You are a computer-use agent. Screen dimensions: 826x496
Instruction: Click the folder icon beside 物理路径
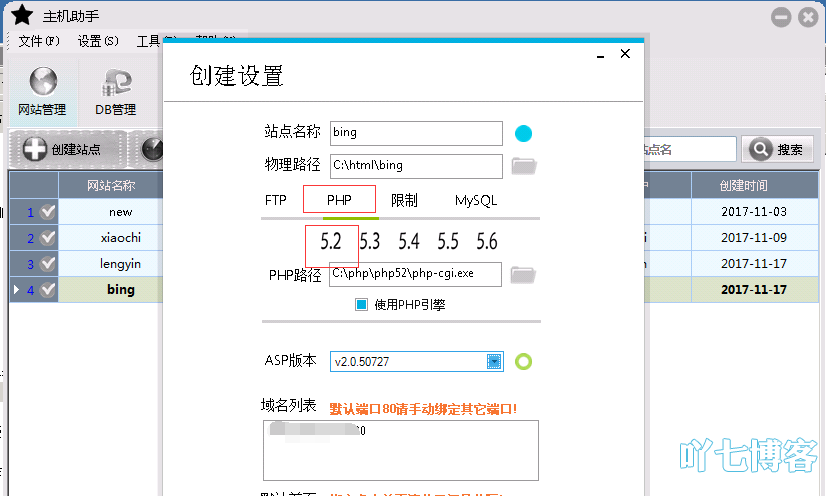click(x=524, y=166)
